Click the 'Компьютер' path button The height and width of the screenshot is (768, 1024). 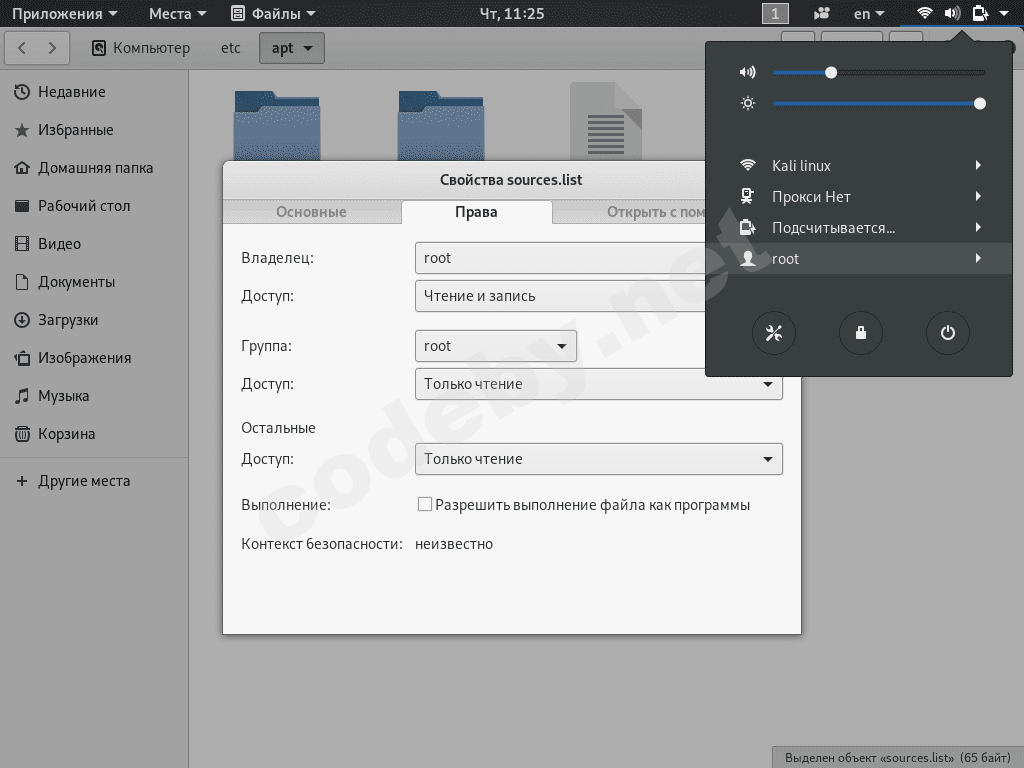(141, 48)
